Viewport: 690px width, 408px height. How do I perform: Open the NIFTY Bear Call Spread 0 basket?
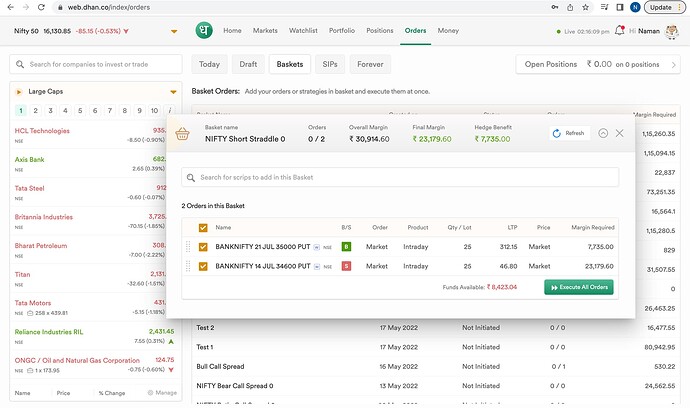coord(436,386)
